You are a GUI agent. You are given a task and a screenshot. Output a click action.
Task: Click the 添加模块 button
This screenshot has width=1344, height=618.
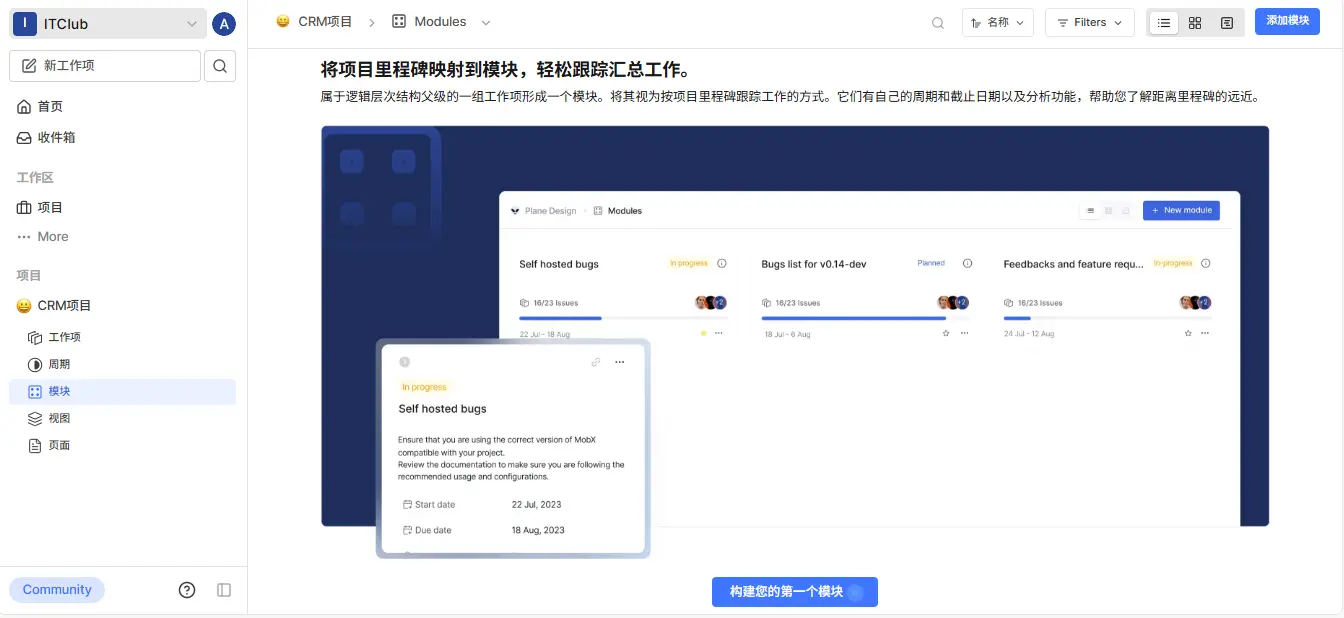(1287, 21)
